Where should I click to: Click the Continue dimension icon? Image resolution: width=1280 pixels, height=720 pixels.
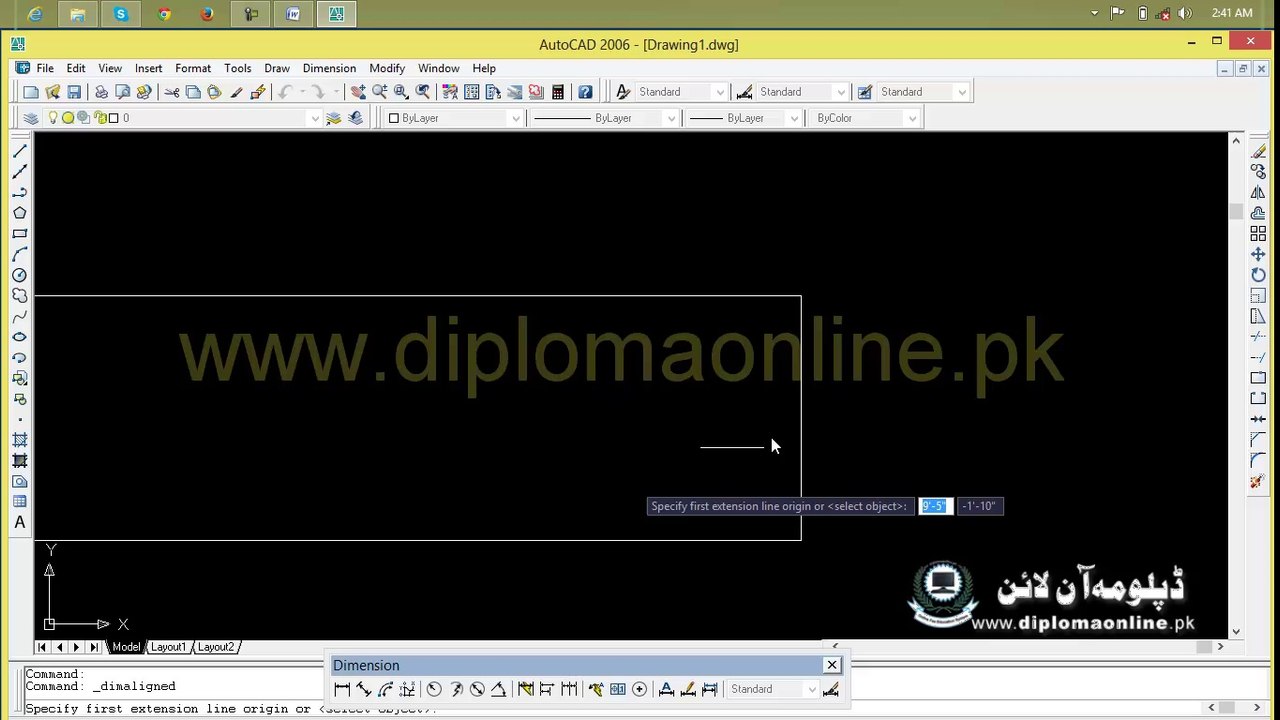[569, 689]
